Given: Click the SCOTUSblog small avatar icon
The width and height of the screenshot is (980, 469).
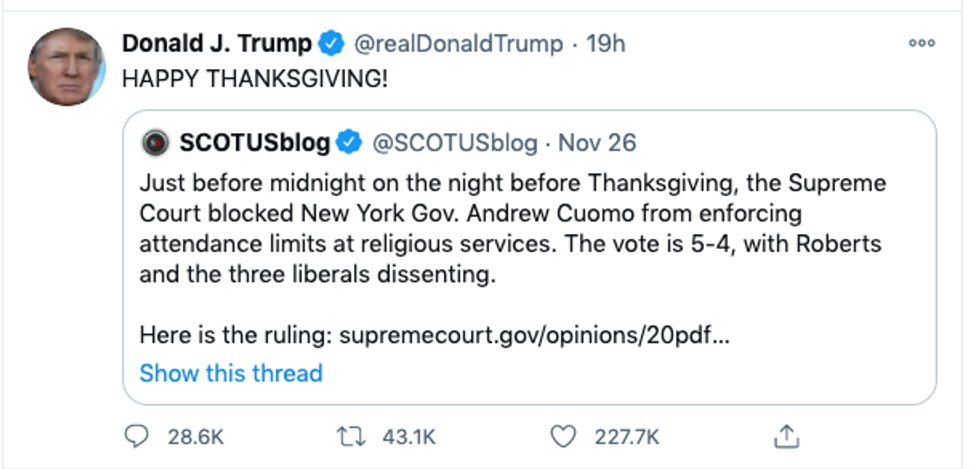Looking at the screenshot, I should tap(154, 142).
